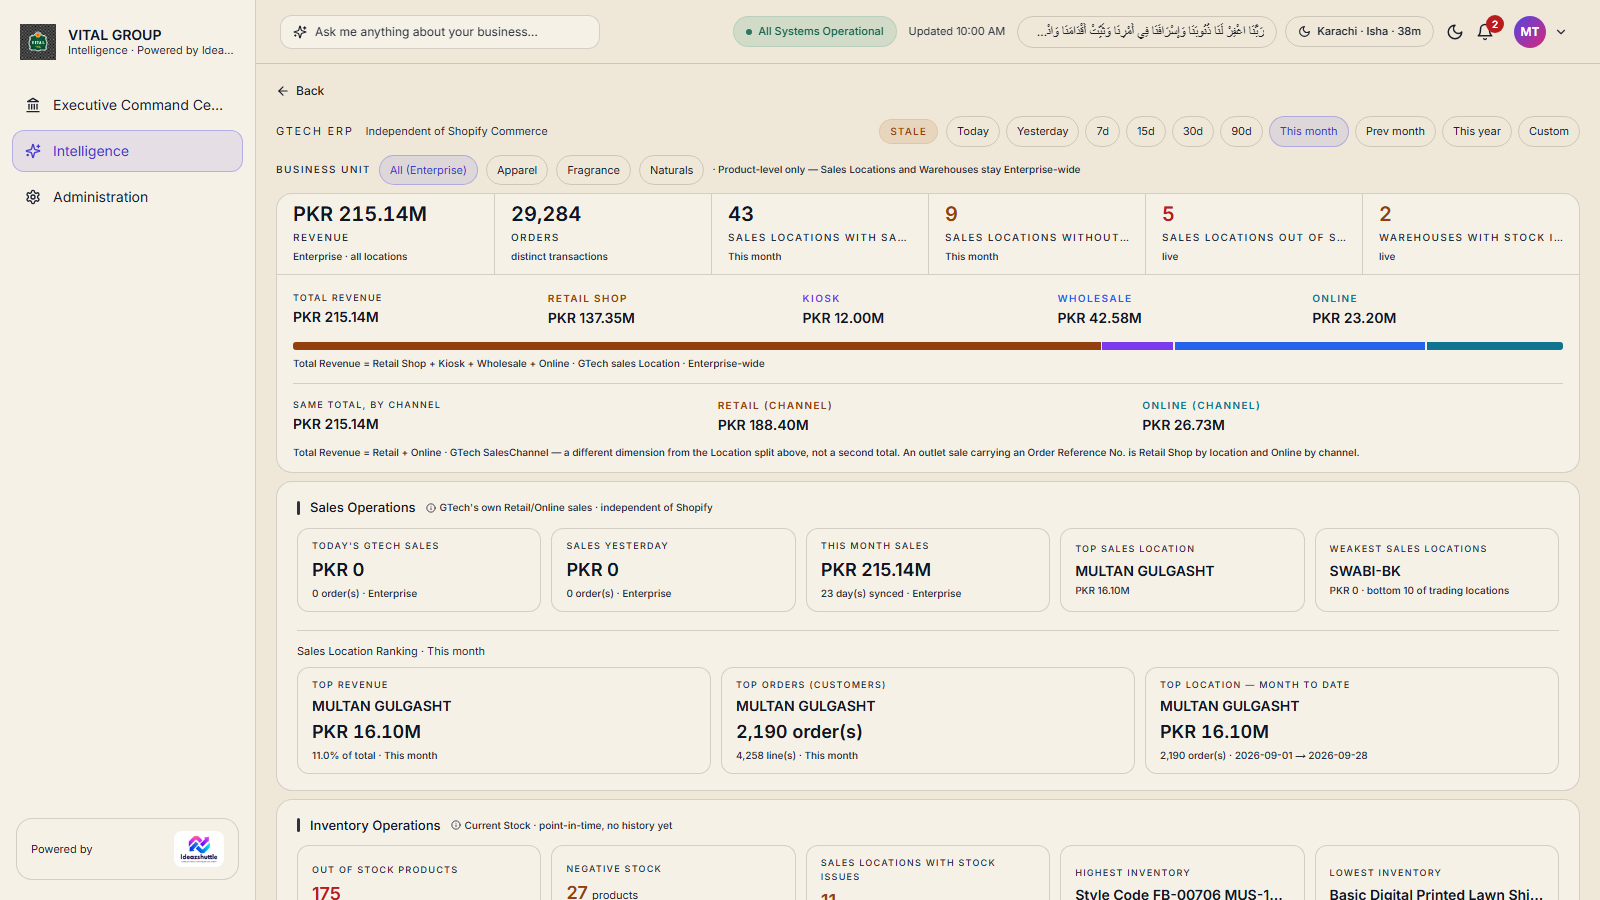This screenshot has width=1600, height=900.
Task: Click the MT user avatar
Action: click(x=1529, y=32)
